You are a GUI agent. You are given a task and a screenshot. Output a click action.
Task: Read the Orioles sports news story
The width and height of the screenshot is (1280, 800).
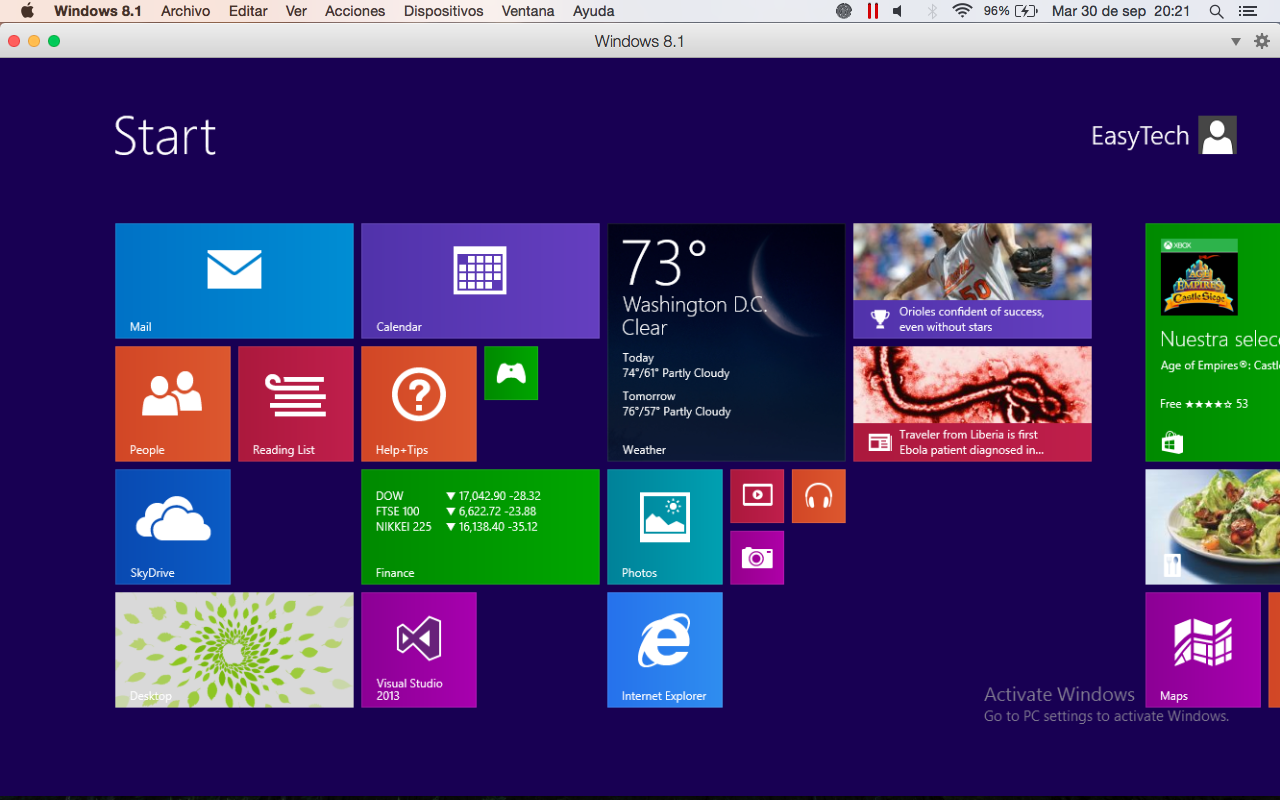(972, 281)
